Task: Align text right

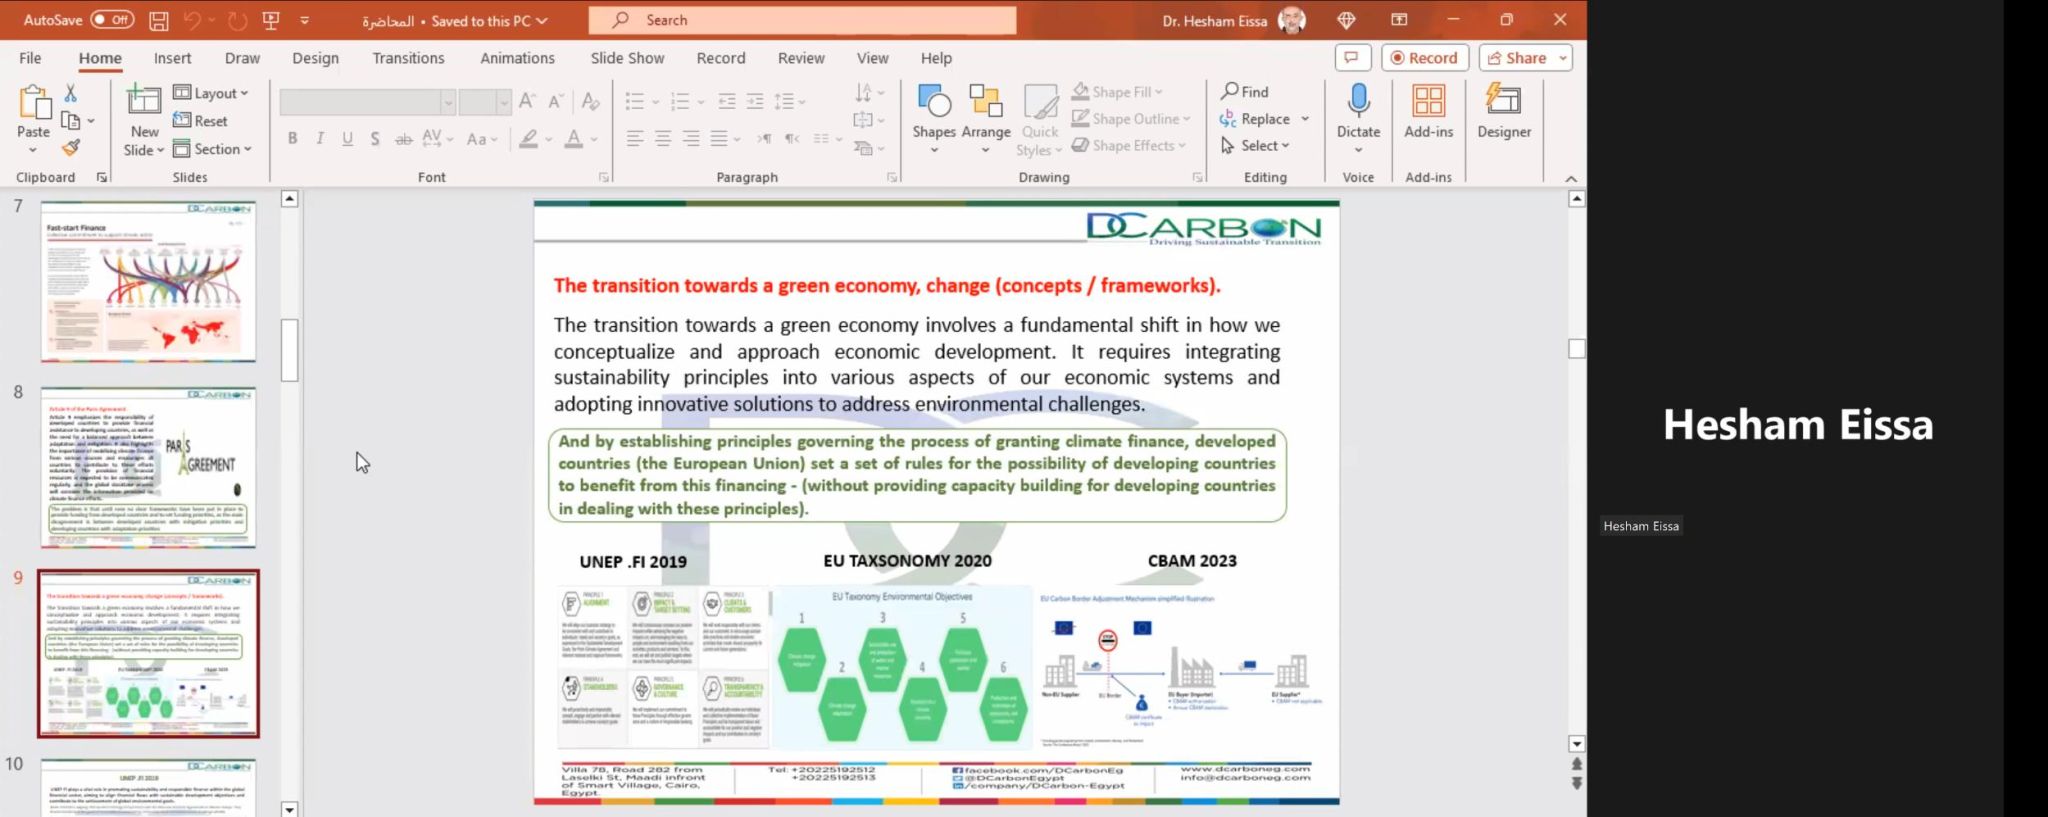Action: coord(691,139)
